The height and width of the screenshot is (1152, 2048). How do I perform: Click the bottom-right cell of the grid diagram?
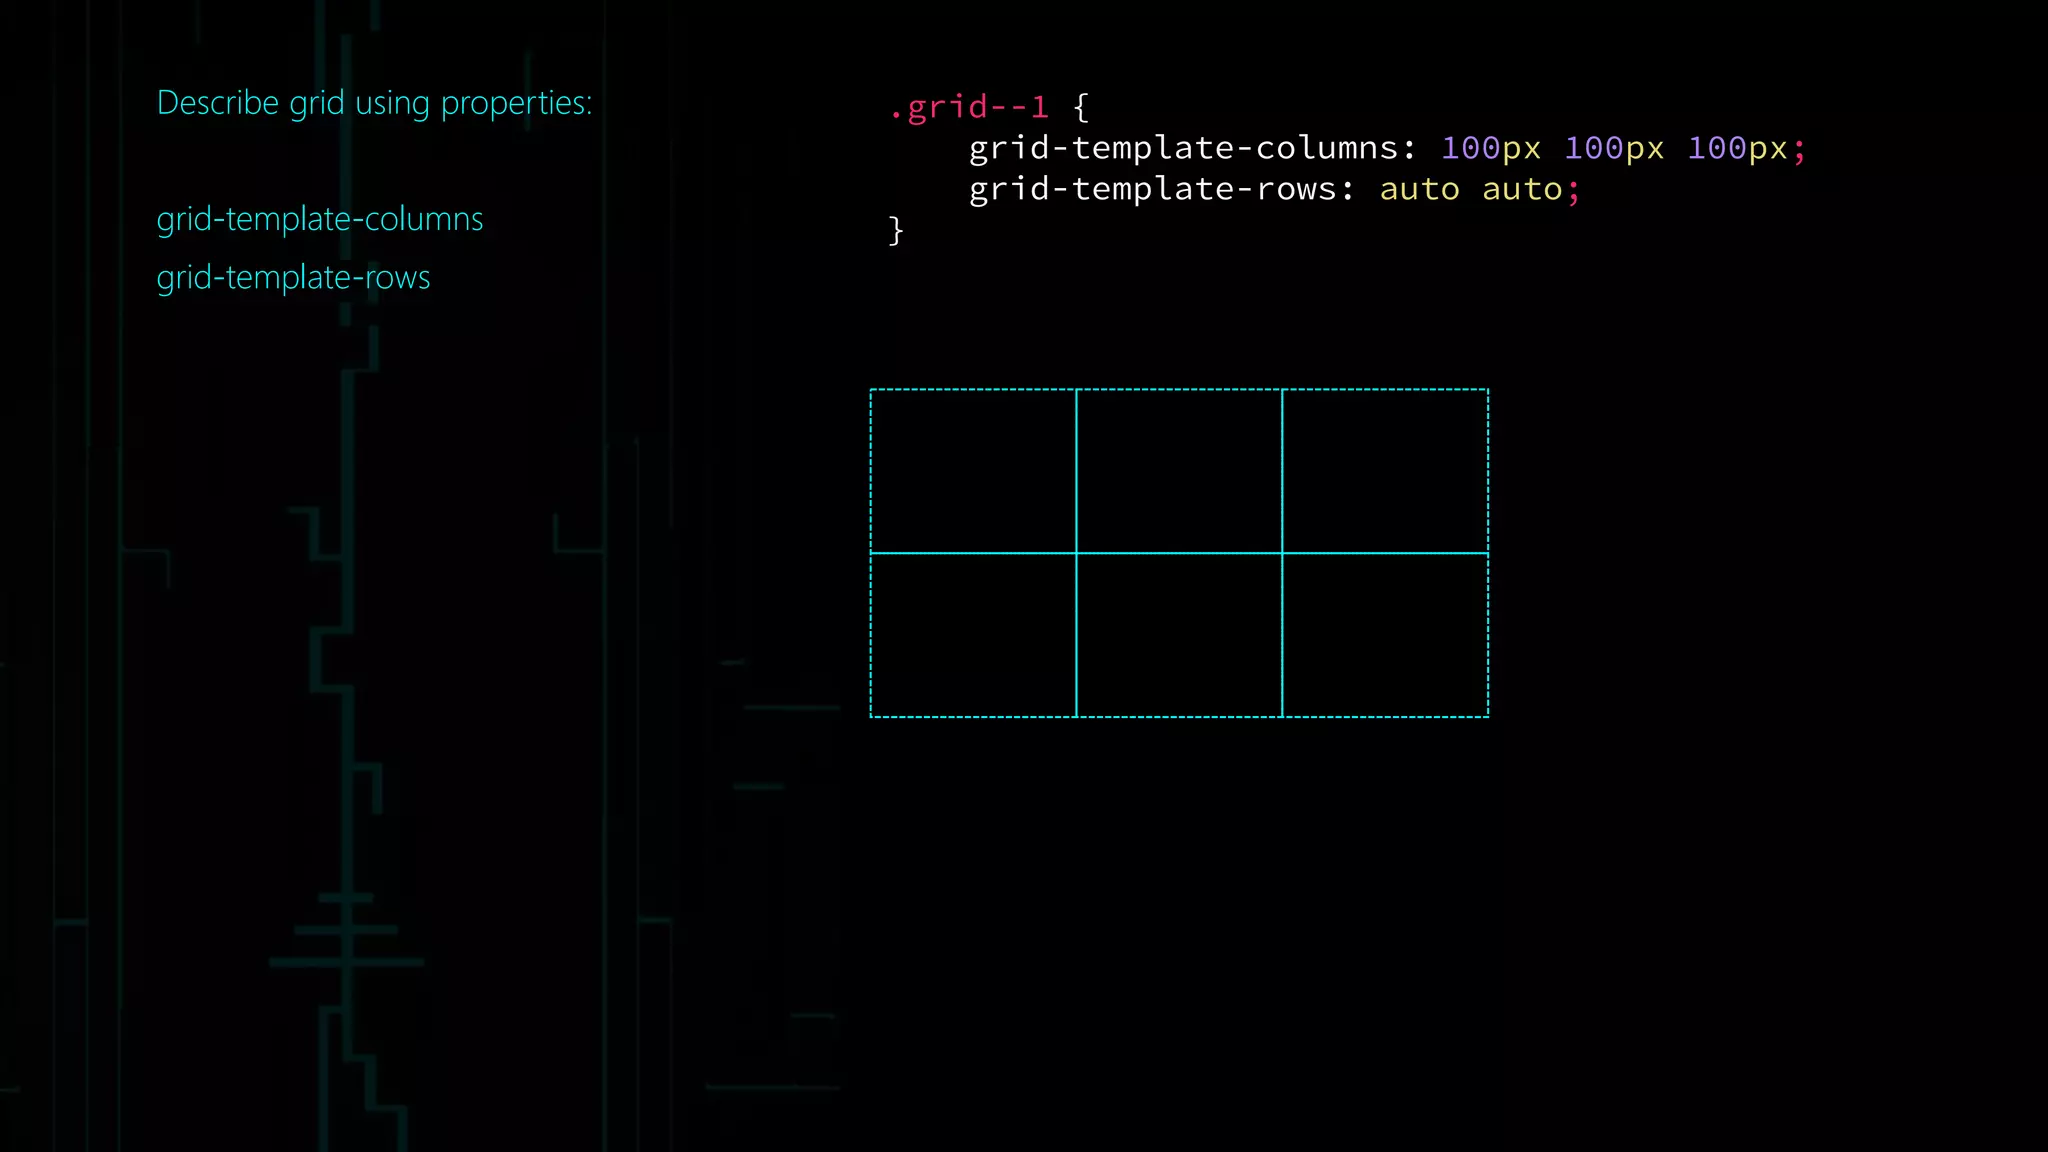[x=1385, y=635]
